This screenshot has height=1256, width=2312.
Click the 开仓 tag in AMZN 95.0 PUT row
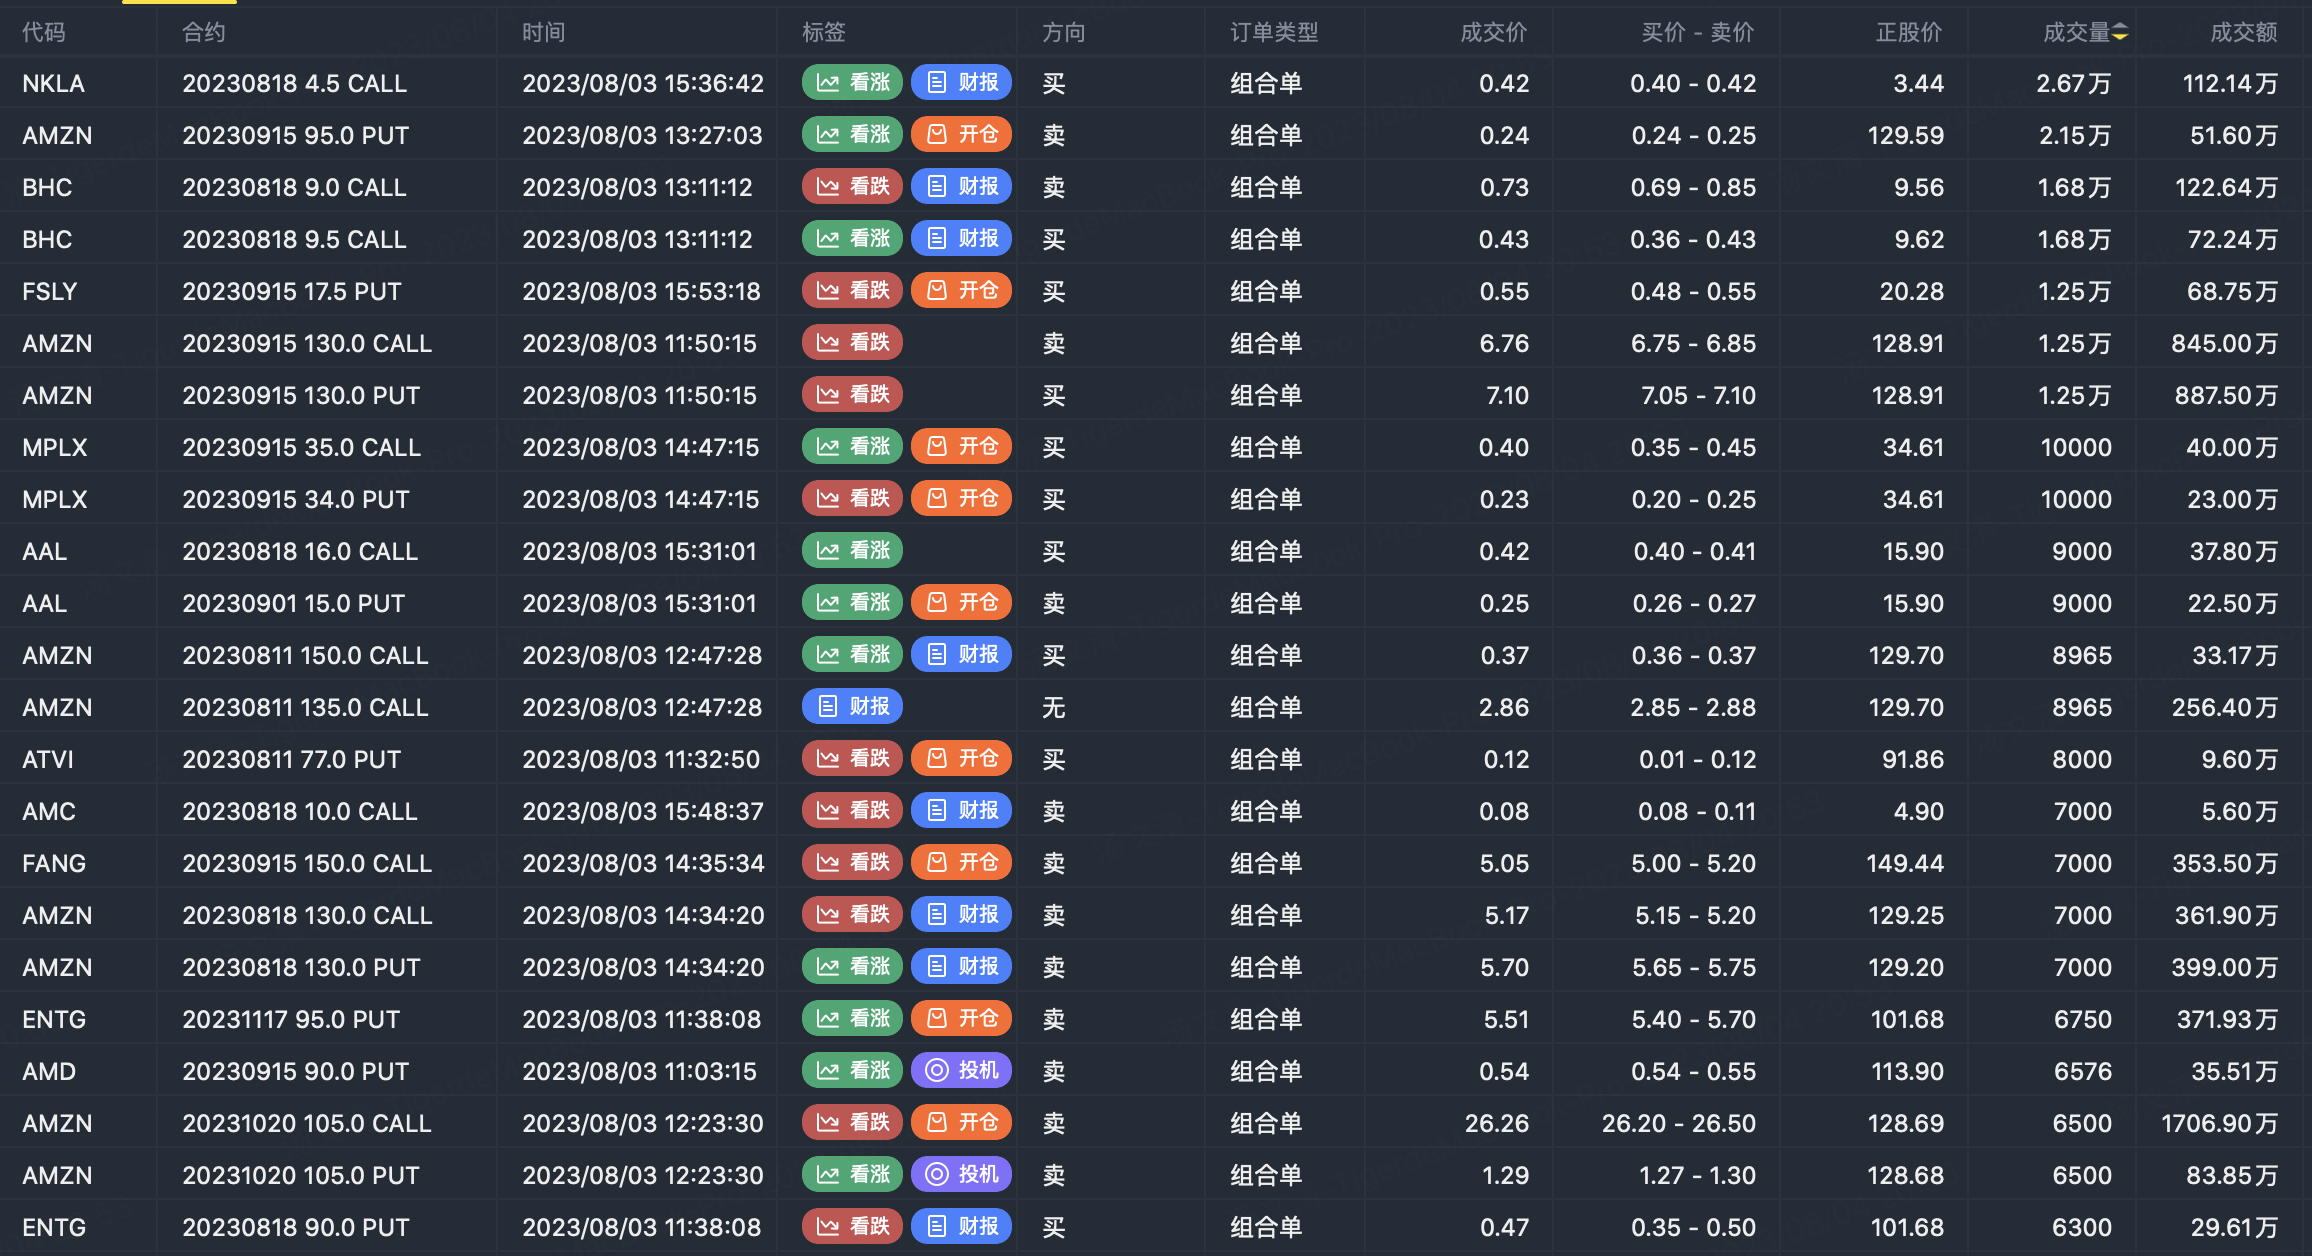[962, 135]
